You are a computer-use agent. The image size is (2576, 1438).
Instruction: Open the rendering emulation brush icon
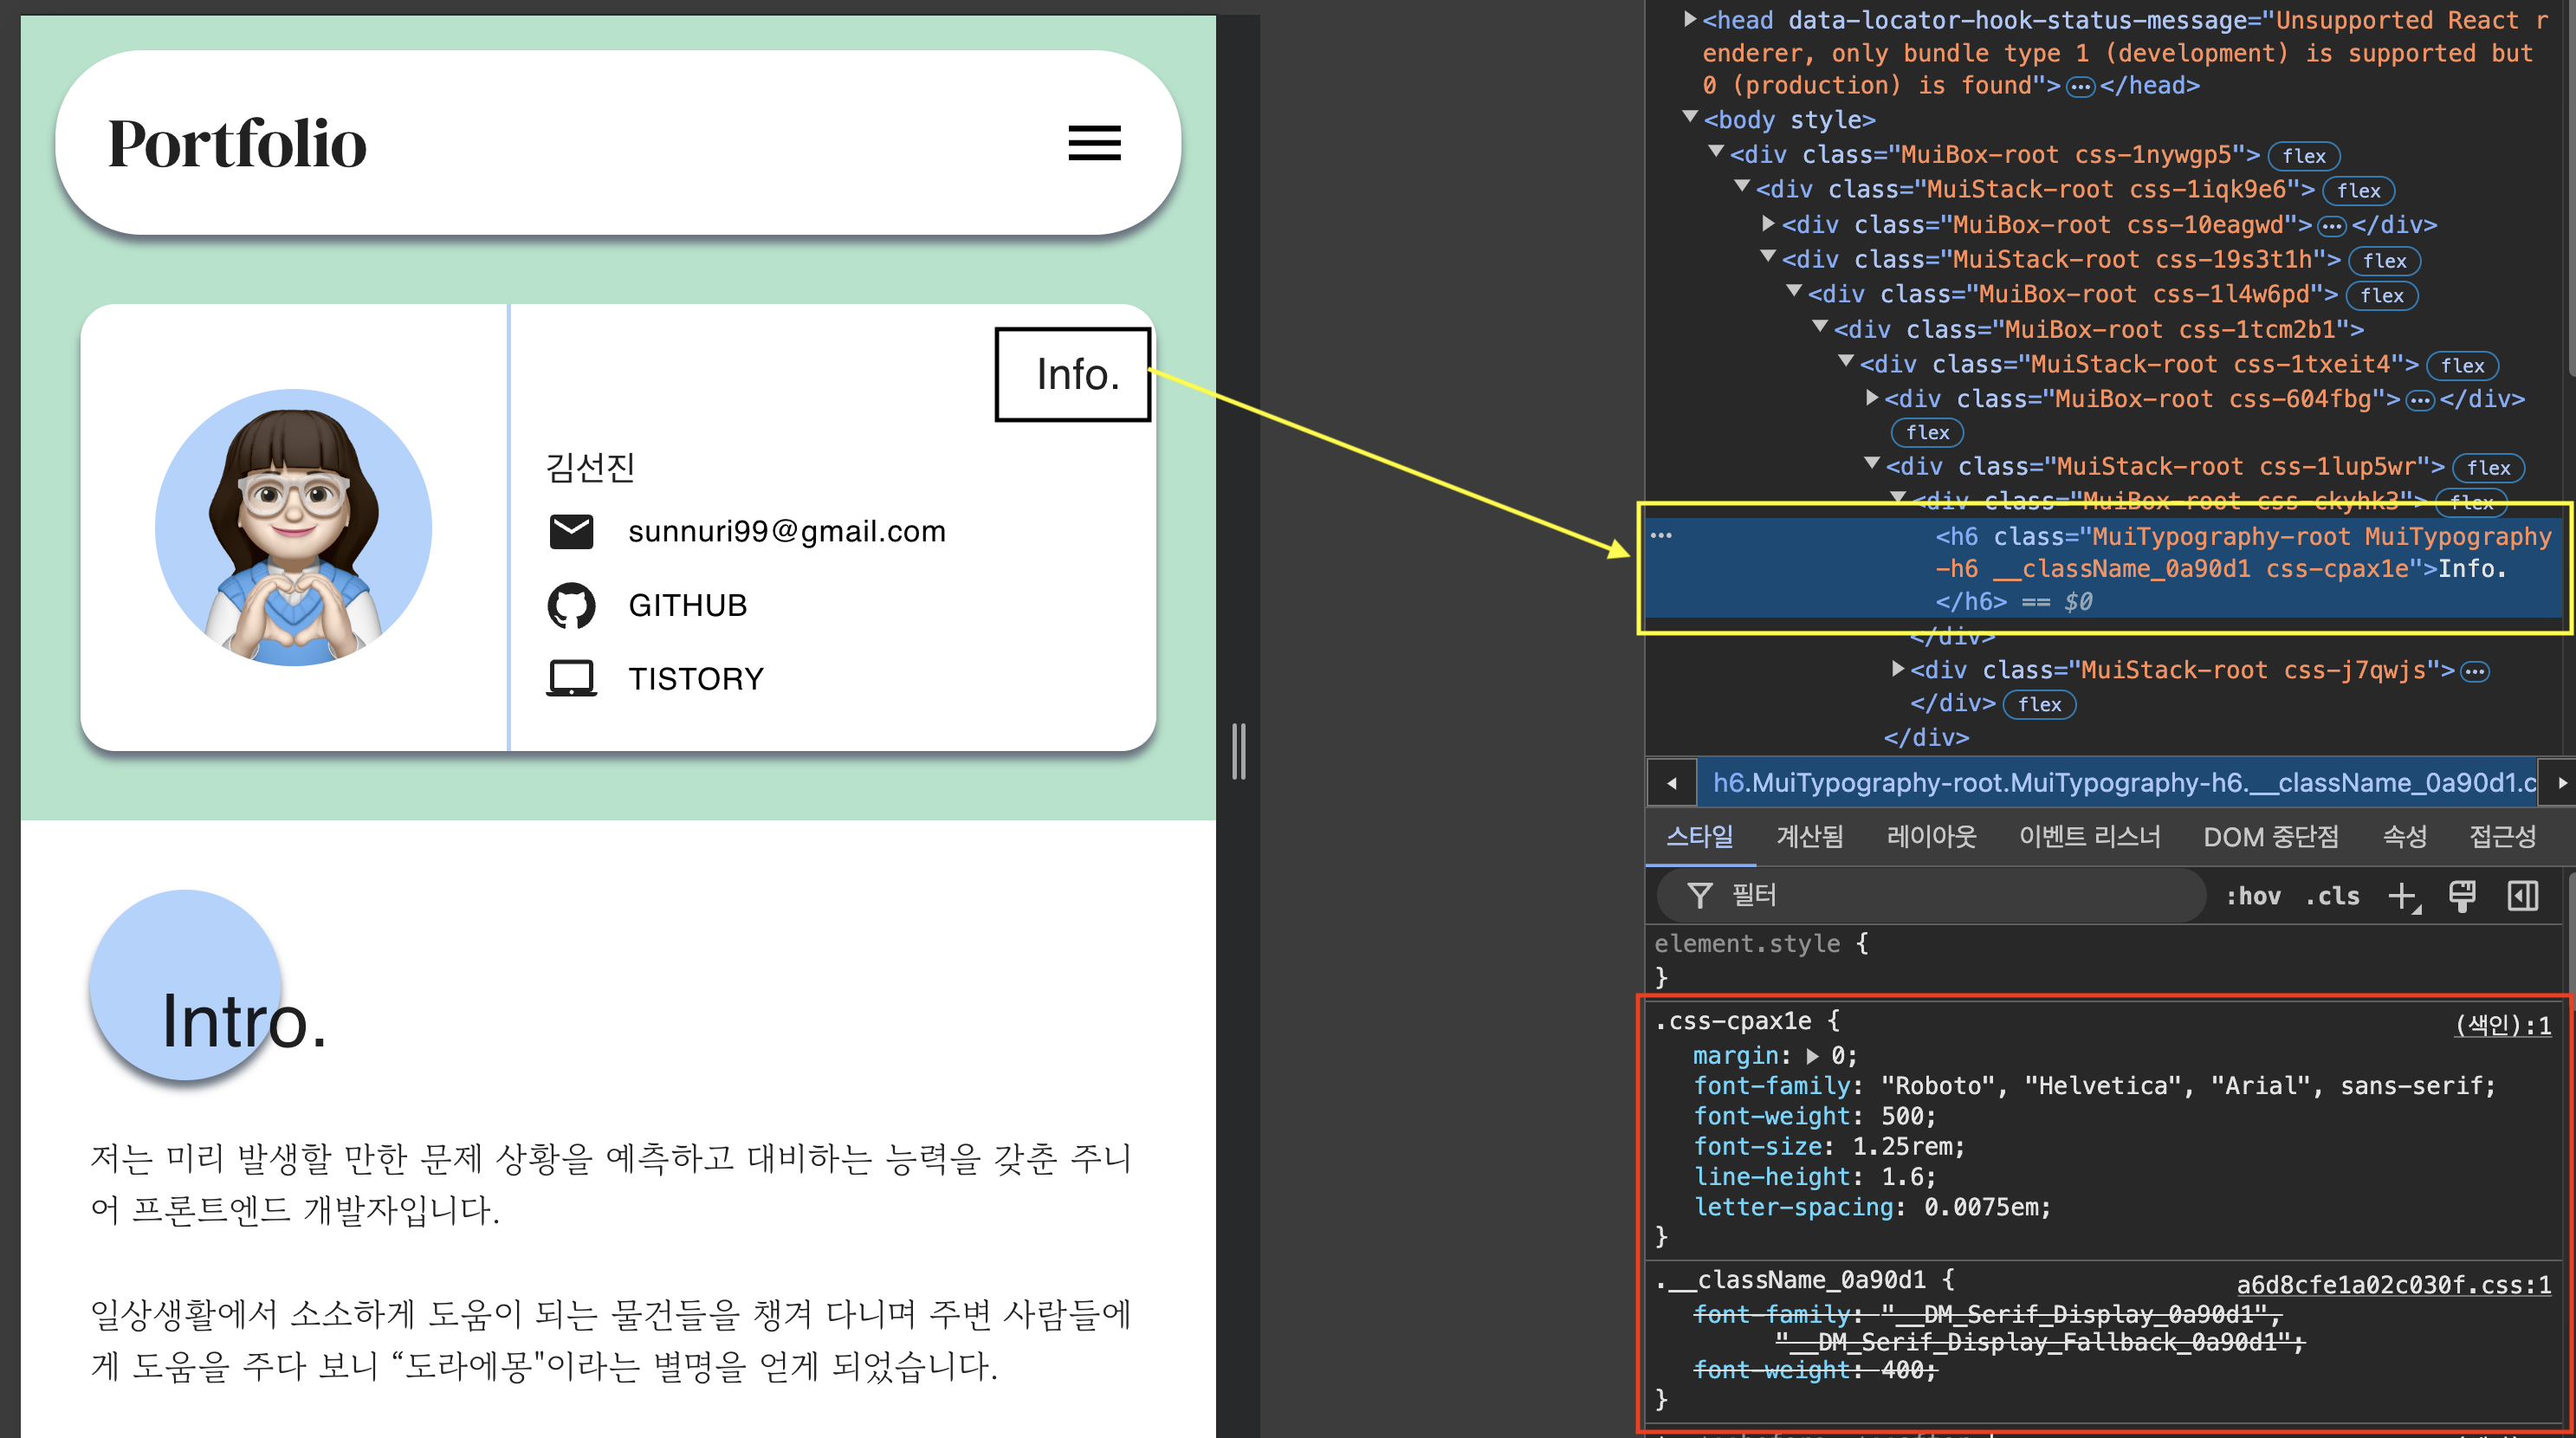coord(2462,896)
